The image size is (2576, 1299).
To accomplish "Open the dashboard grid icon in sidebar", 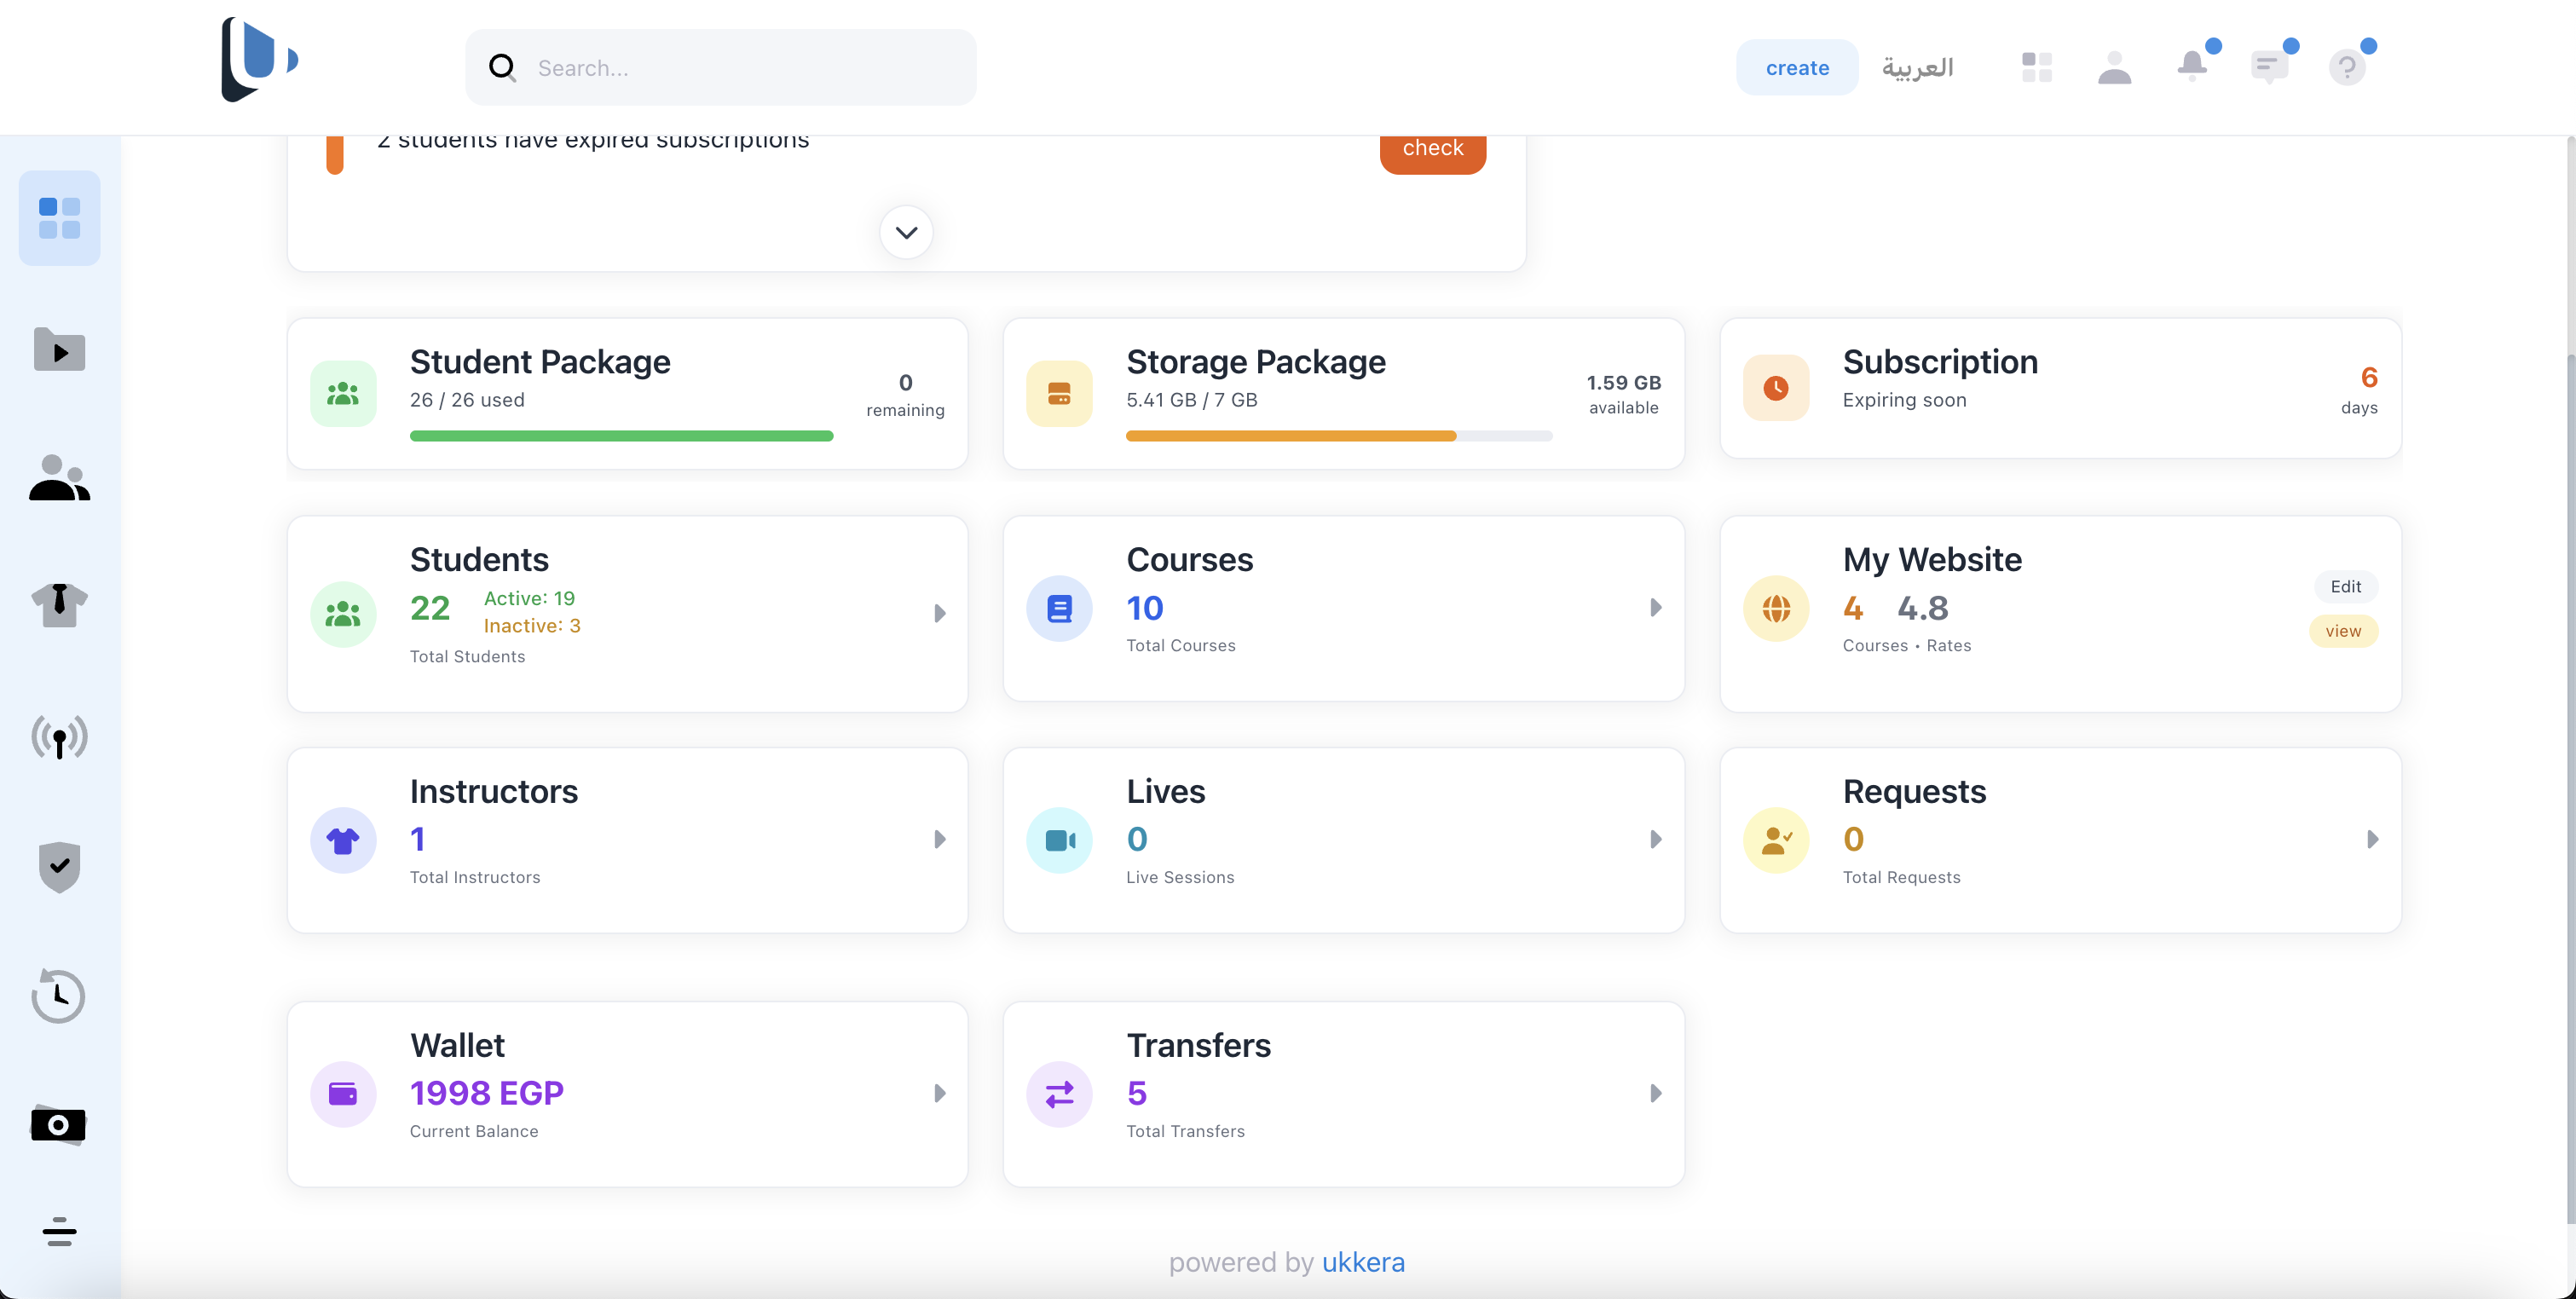I will pyautogui.click(x=59, y=218).
